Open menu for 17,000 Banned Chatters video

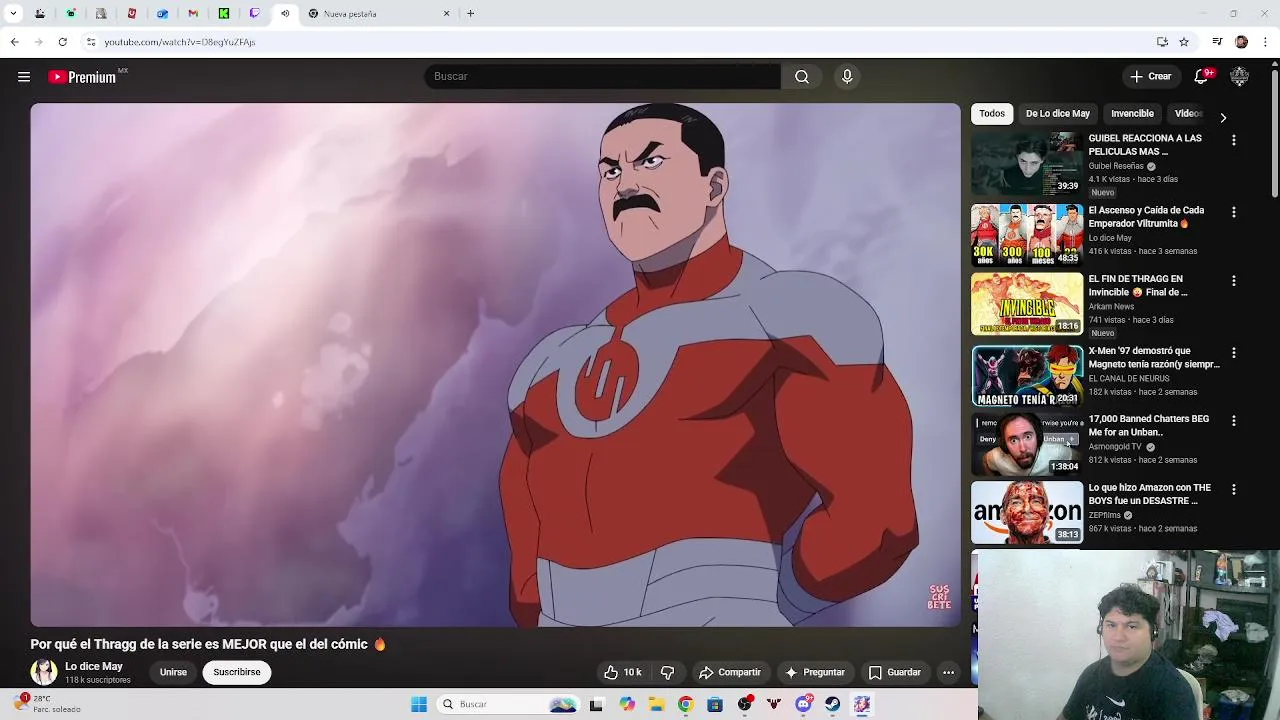tap(1234, 421)
